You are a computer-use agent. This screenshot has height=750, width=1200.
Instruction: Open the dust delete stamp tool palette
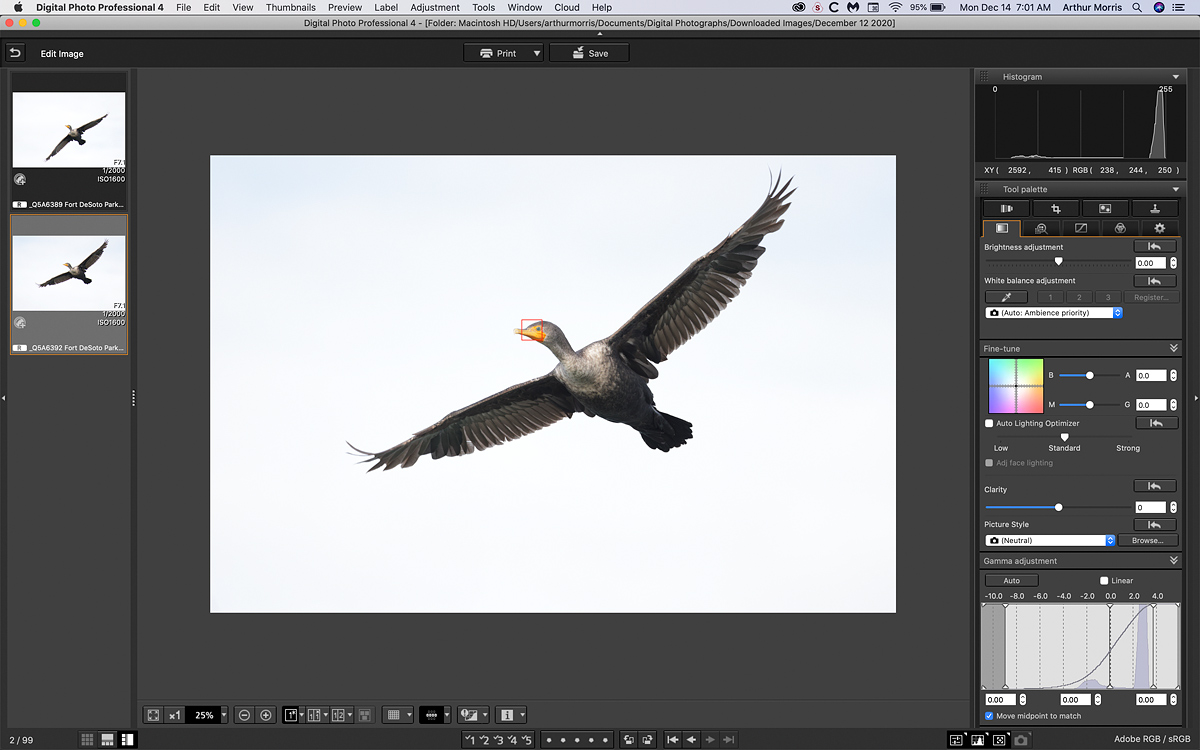pos(1154,208)
